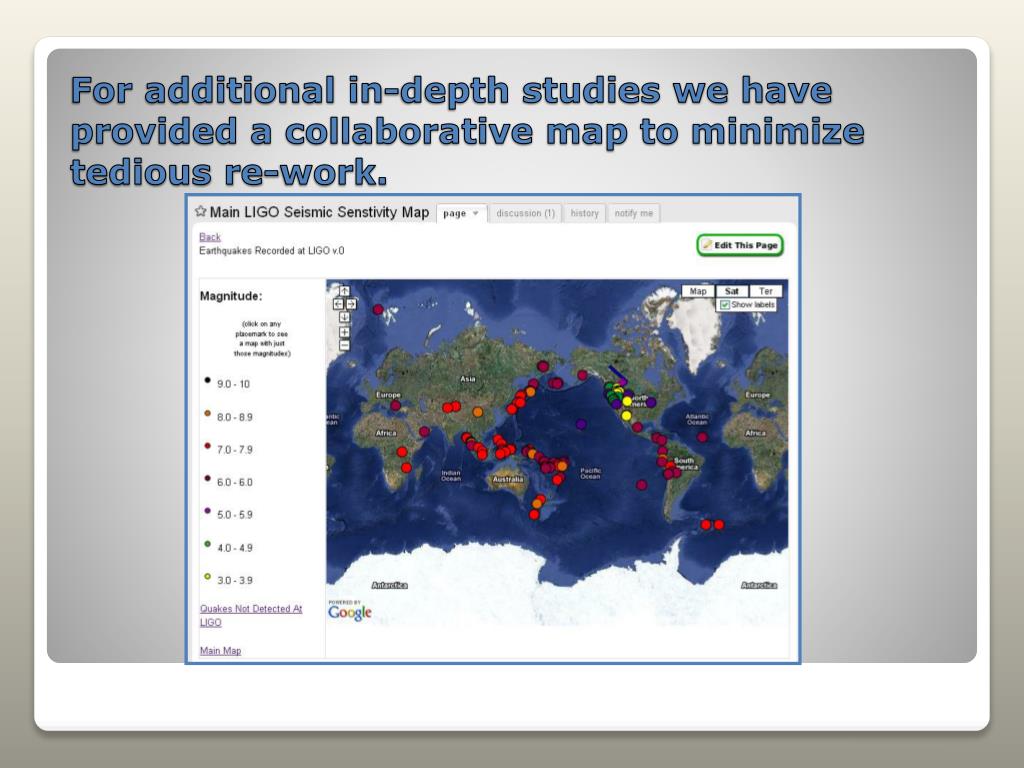Click the Earthquakes Recorded at LIGO v.0 text

click(272, 251)
